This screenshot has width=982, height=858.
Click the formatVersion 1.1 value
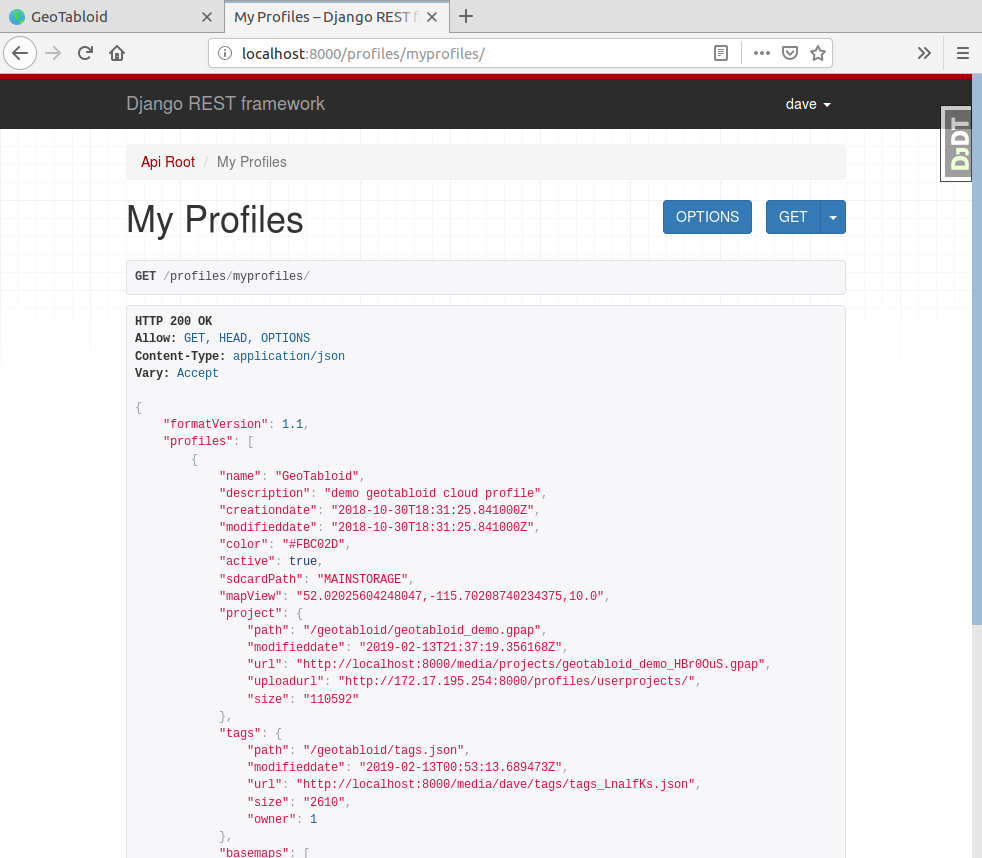[x=292, y=424]
